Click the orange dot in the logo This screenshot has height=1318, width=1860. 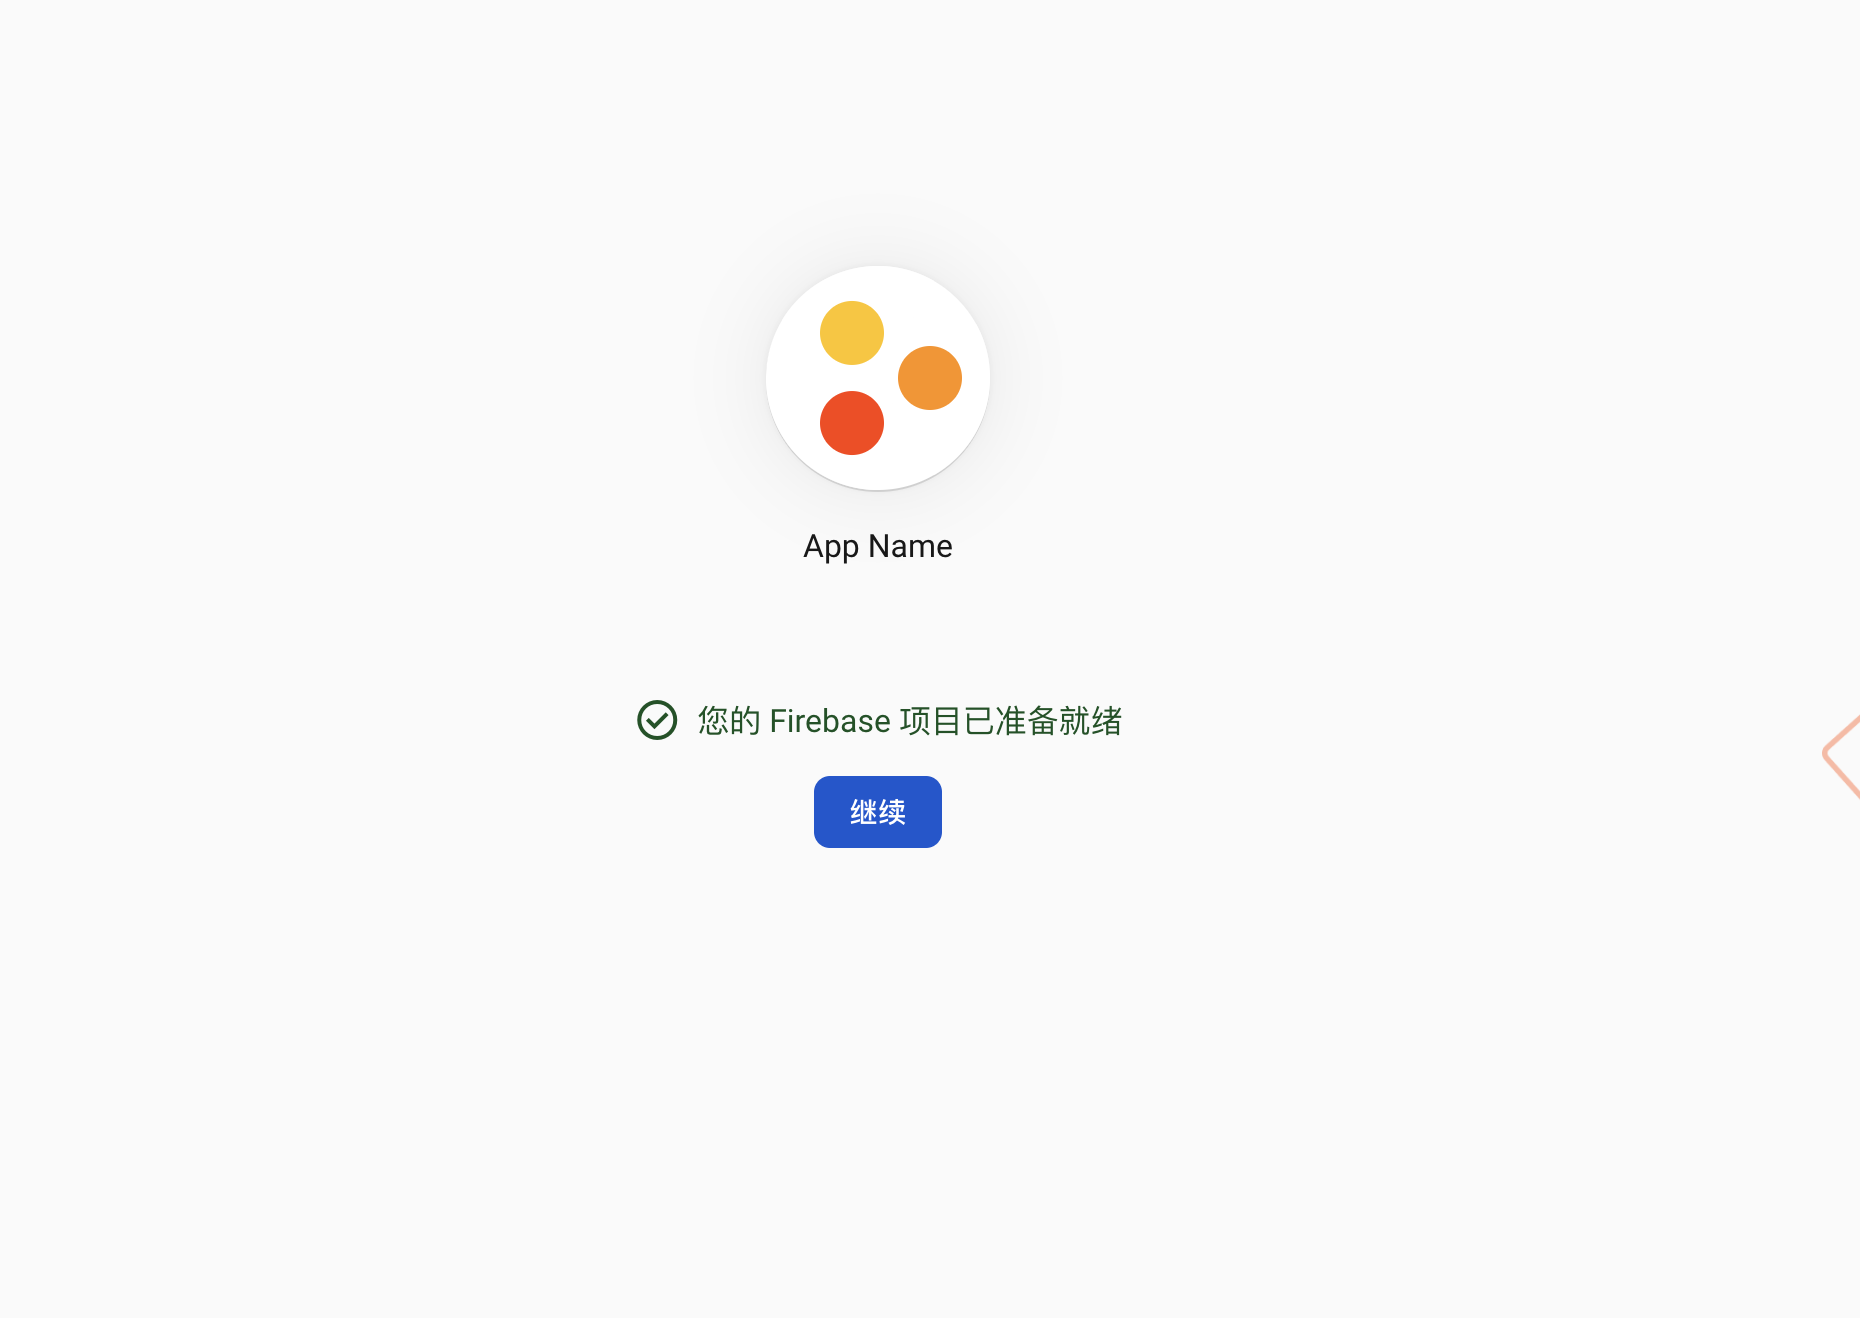pos(930,378)
